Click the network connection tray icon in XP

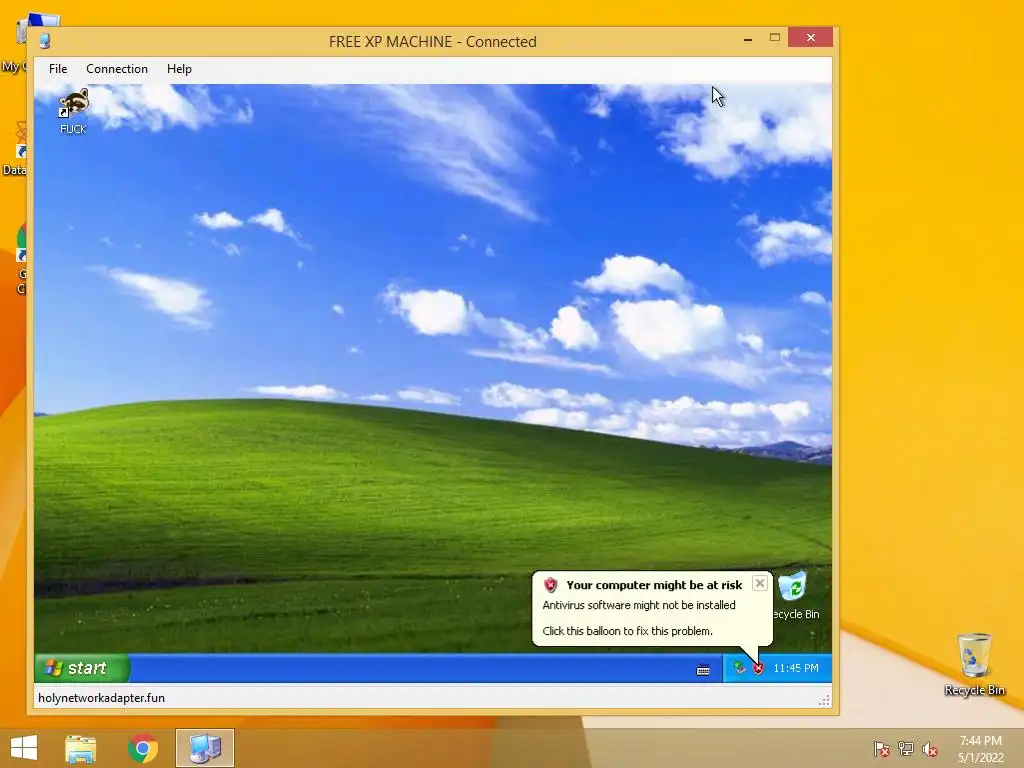739,667
